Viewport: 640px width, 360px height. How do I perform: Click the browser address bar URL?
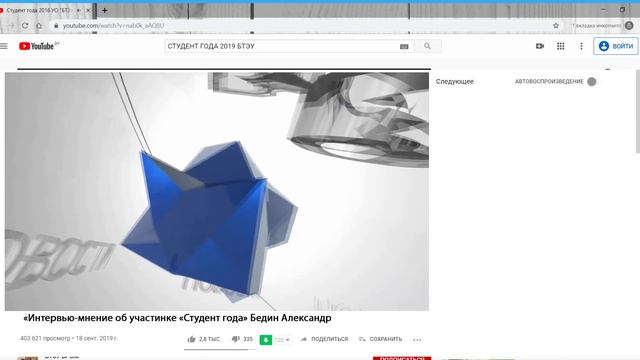coord(113,26)
